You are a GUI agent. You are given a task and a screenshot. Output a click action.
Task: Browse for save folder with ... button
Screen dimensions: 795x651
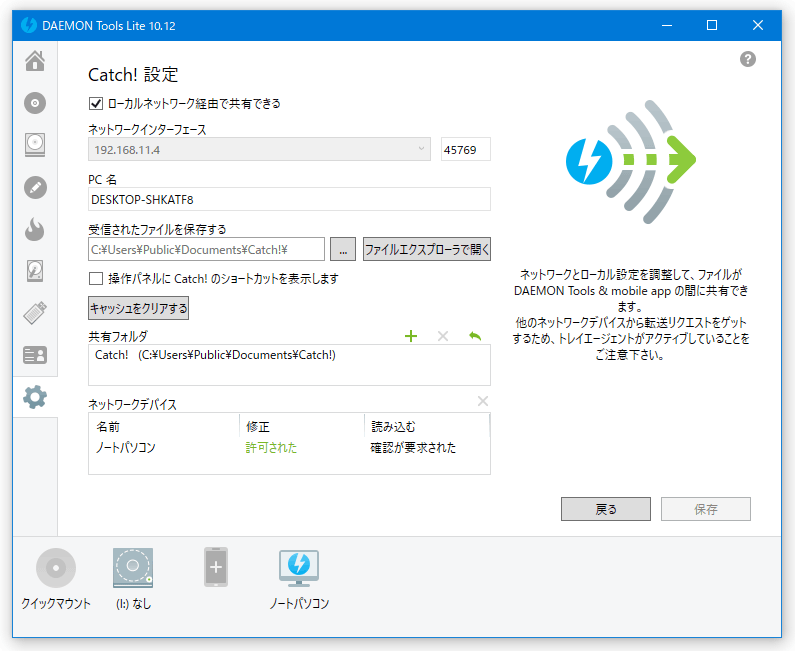coord(343,249)
